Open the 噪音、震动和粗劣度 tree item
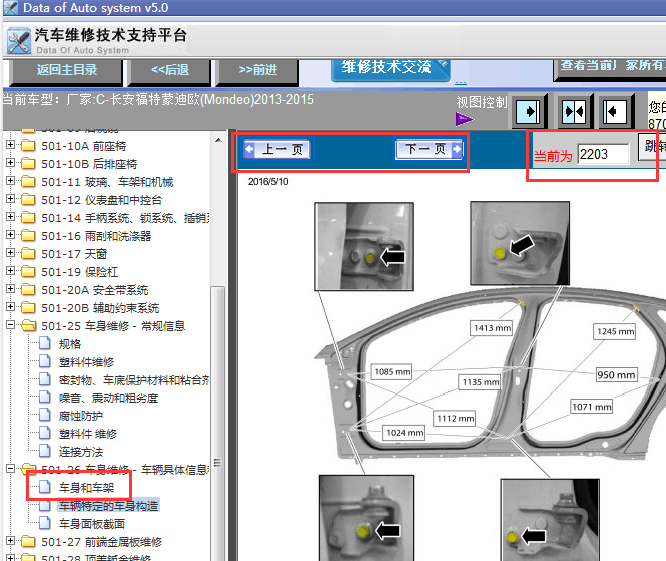This screenshot has height=561, width=666. pyautogui.click(x=108, y=398)
